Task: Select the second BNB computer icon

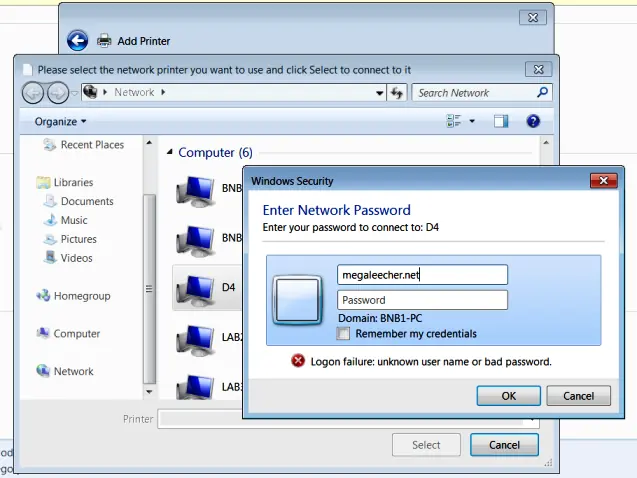Action: tap(195, 241)
